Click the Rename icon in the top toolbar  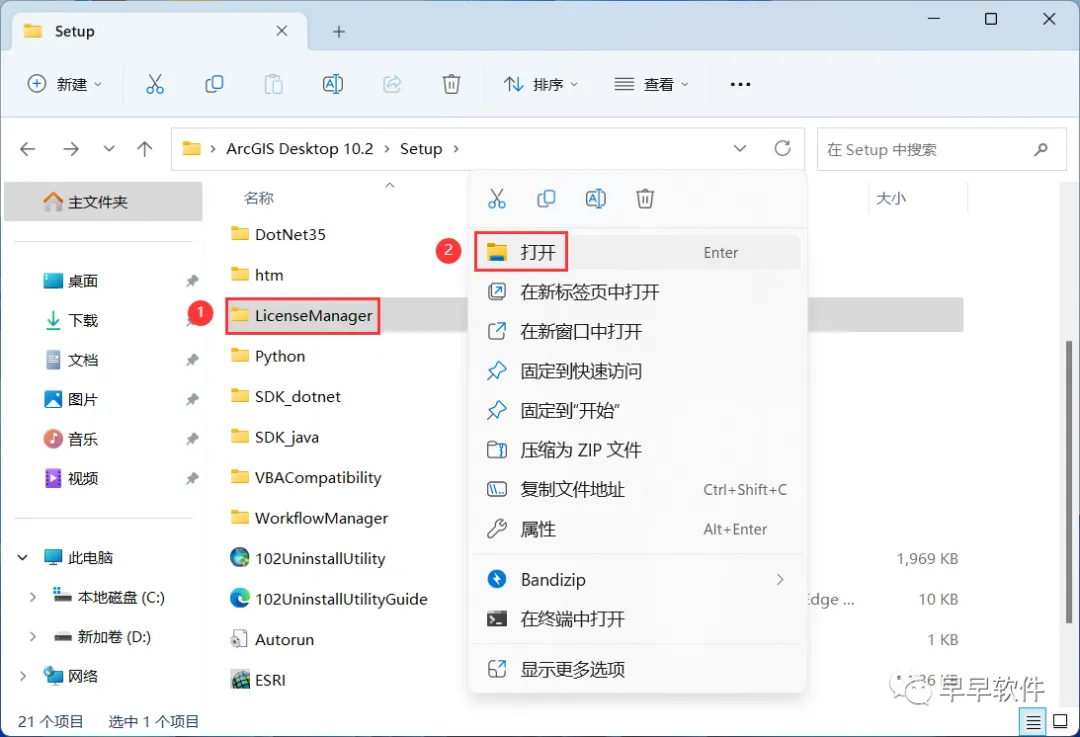(x=333, y=84)
